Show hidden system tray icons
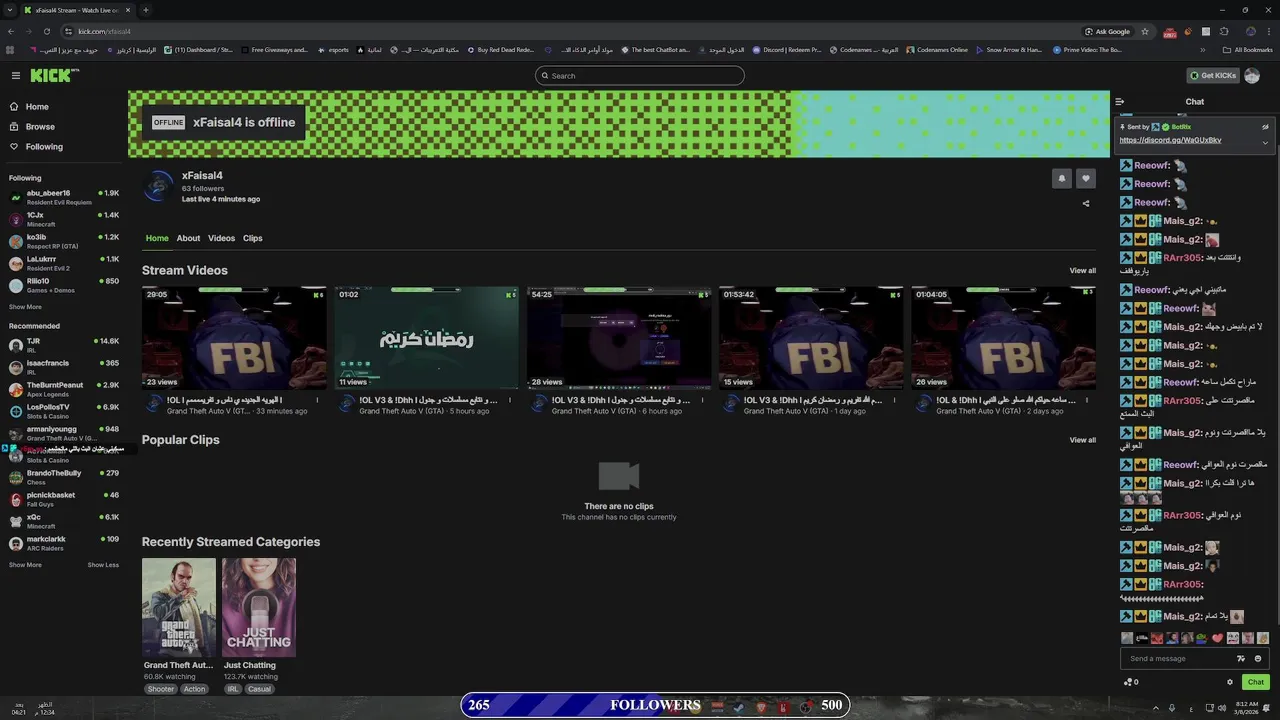 1157,708
